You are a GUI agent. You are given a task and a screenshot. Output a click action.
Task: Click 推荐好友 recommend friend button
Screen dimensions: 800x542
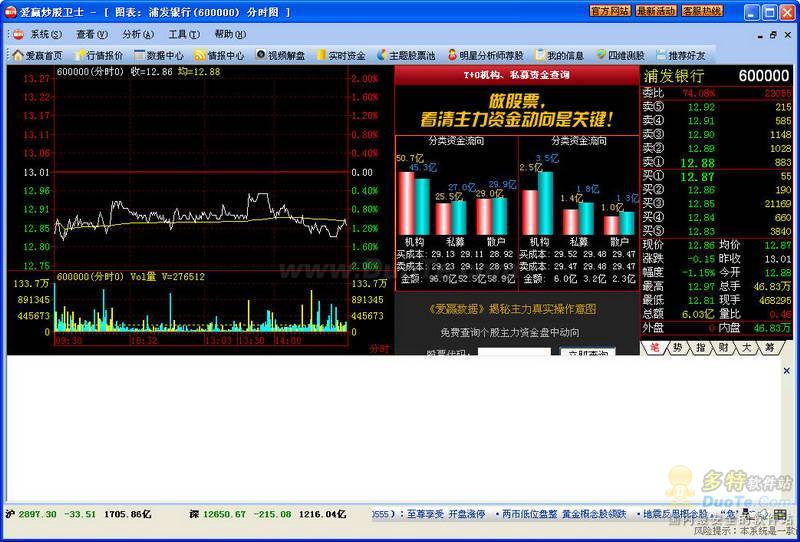pos(681,55)
